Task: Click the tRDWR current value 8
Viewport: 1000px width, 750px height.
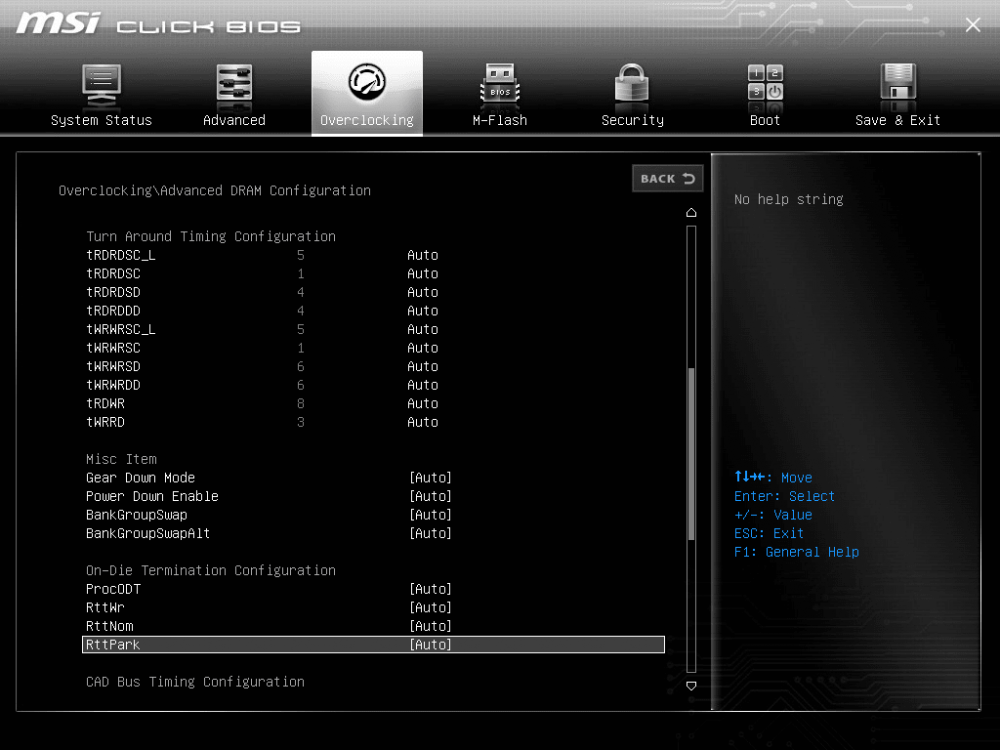Action: pos(300,404)
